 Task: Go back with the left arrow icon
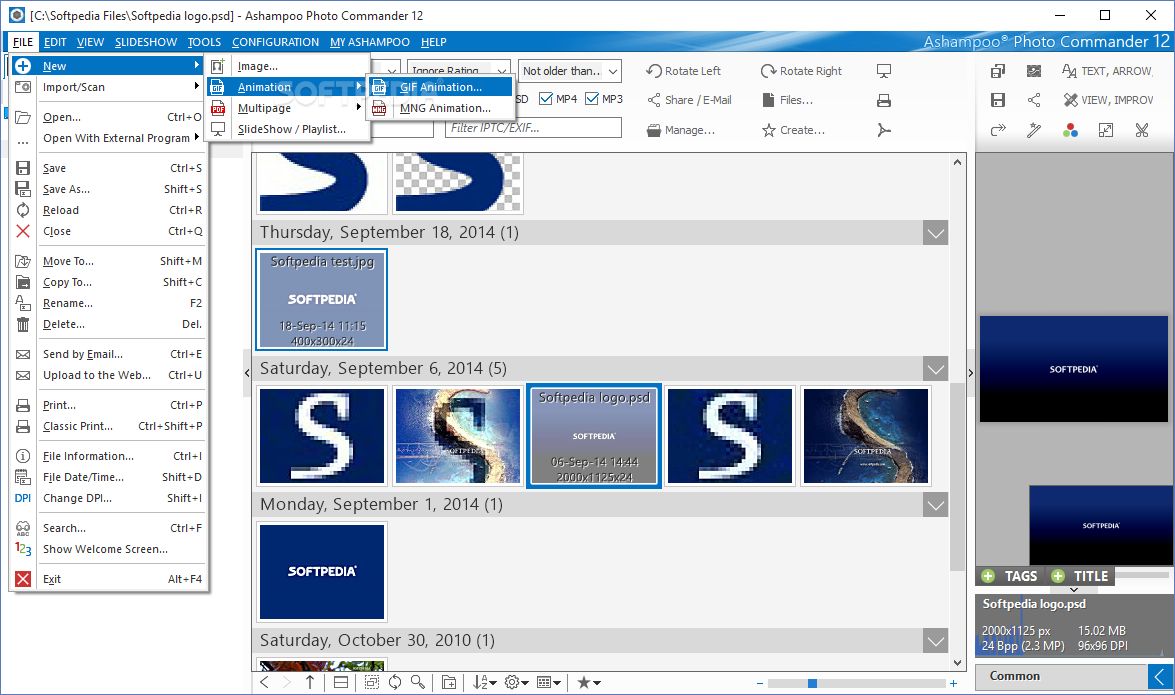point(265,682)
